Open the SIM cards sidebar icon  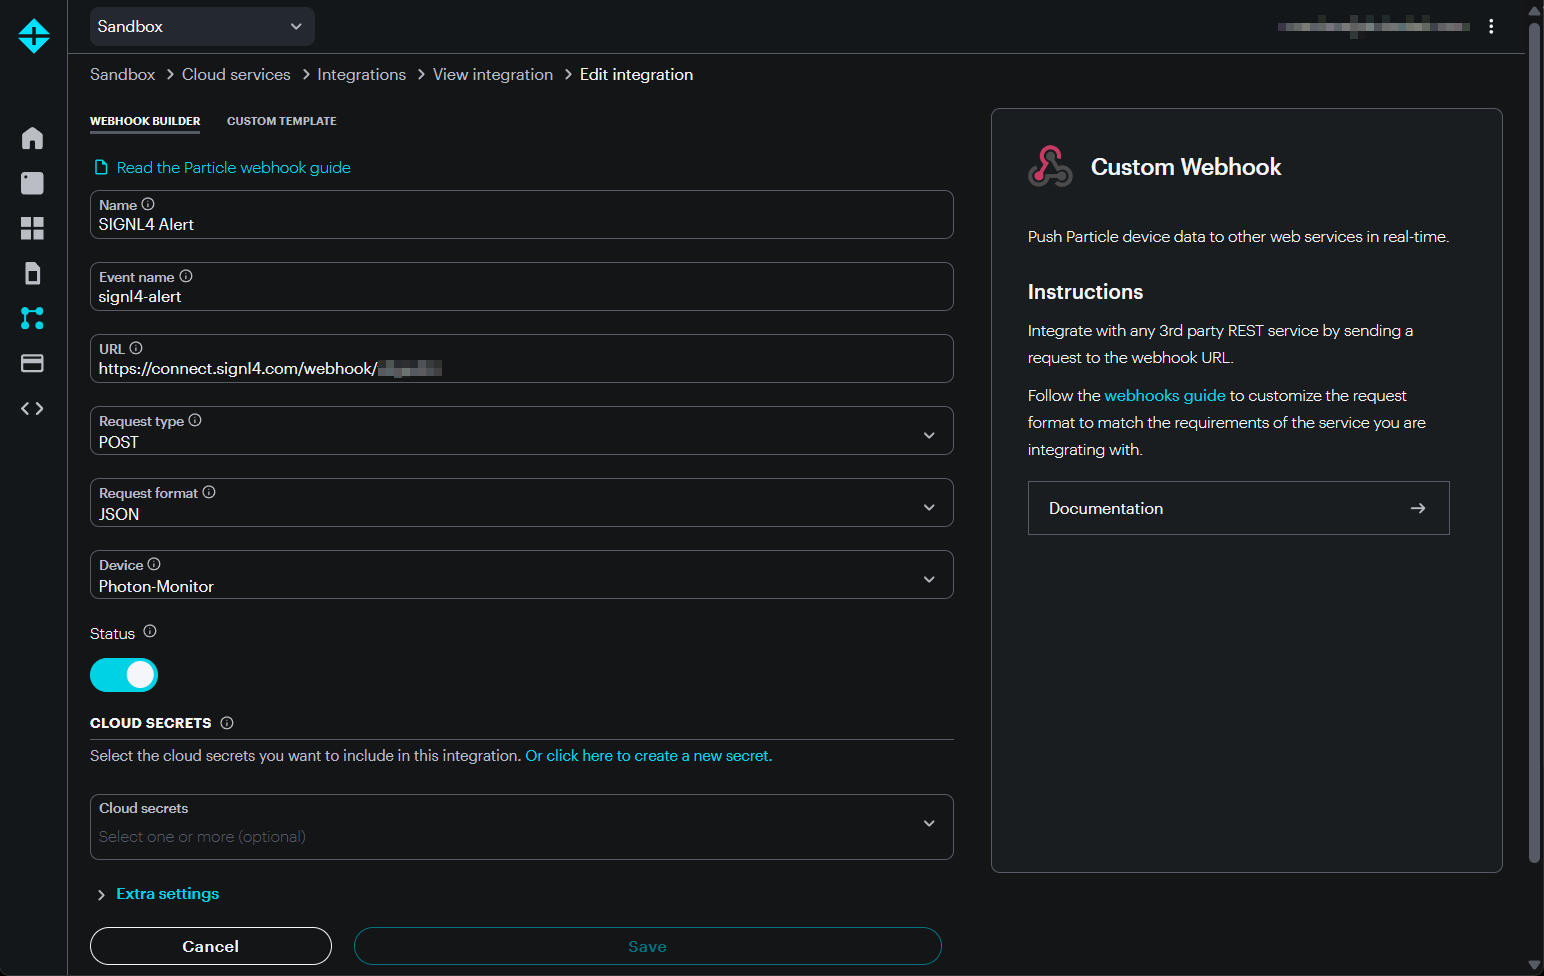point(32,273)
